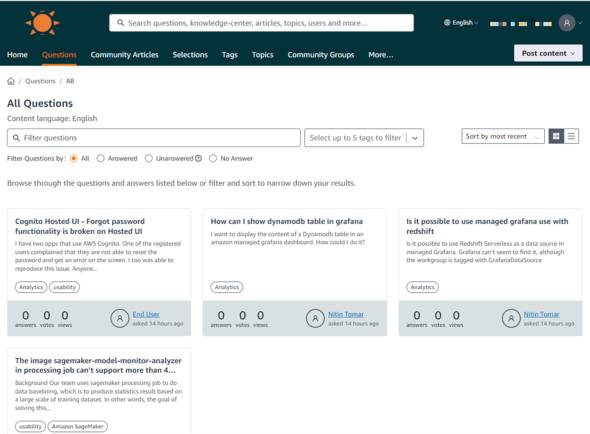Open the Post content dropdown
Image resolution: width=590 pixels, height=434 pixels.
[x=548, y=53]
